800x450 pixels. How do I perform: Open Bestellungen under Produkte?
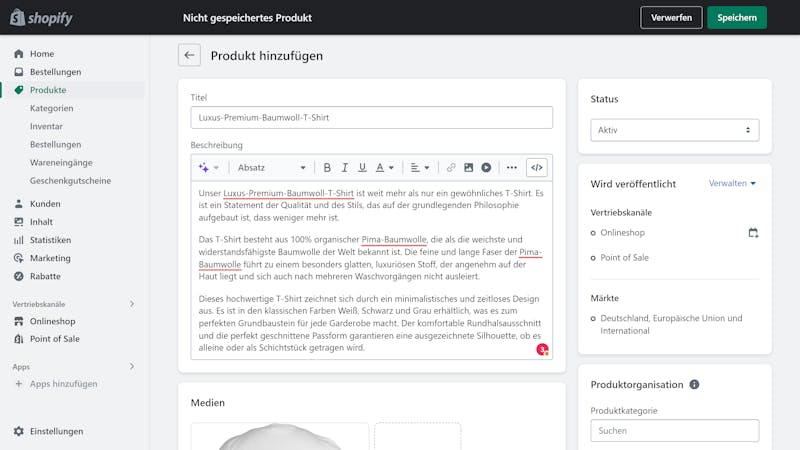coord(56,144)
